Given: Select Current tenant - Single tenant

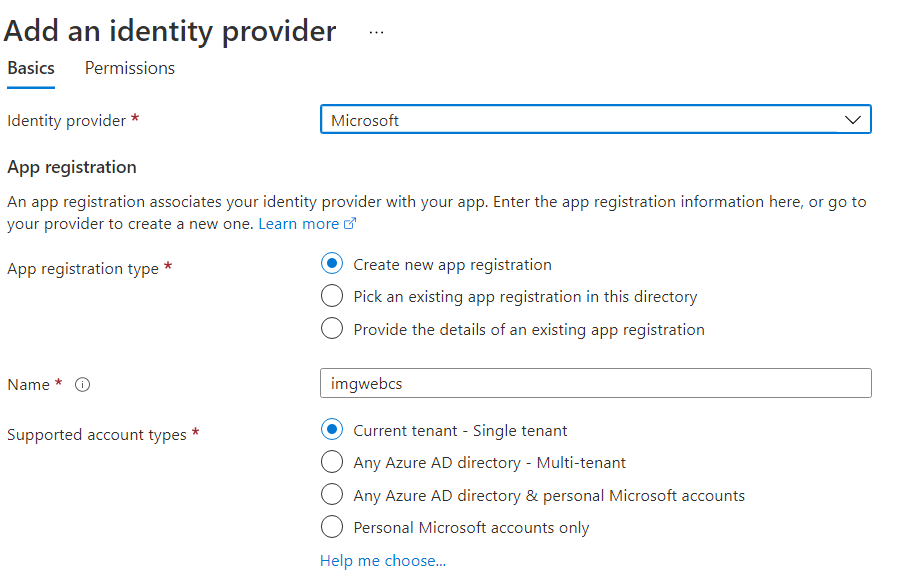Looking at the screenshot, I should pyautogui.click(x=332, y=431).
